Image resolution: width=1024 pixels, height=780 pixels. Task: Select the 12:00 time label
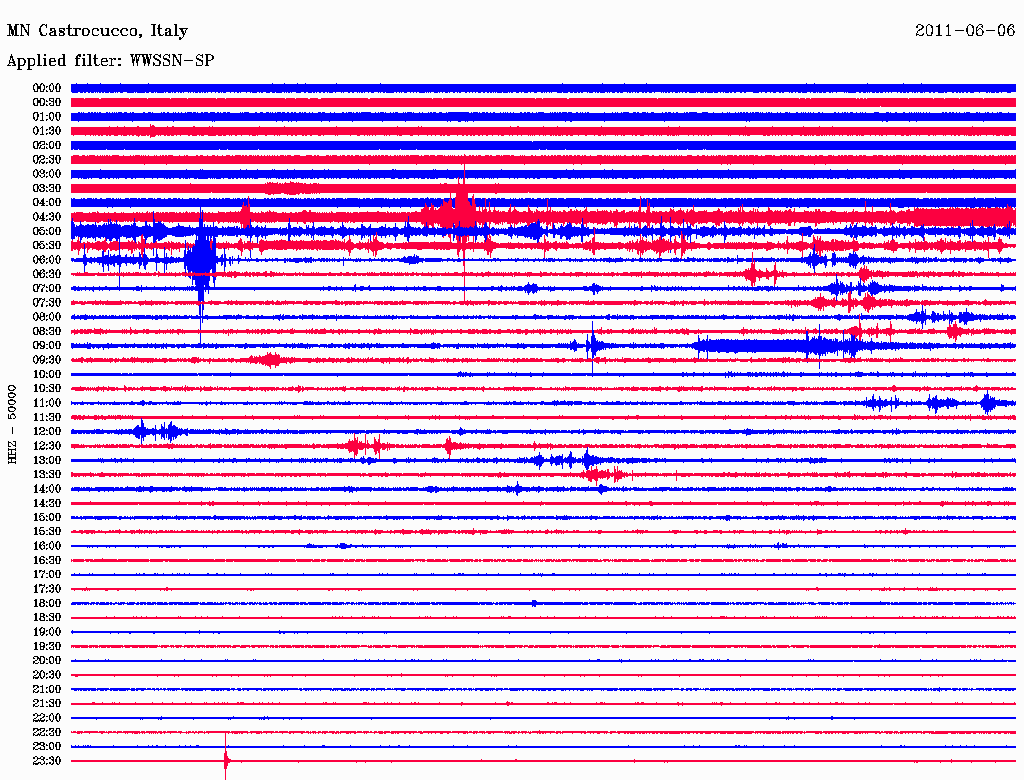coord(47,431)
